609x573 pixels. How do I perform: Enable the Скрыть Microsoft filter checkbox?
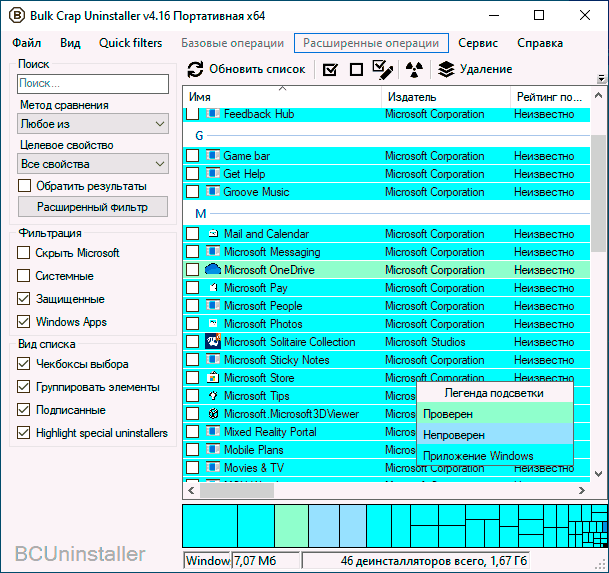pos(24,253)
